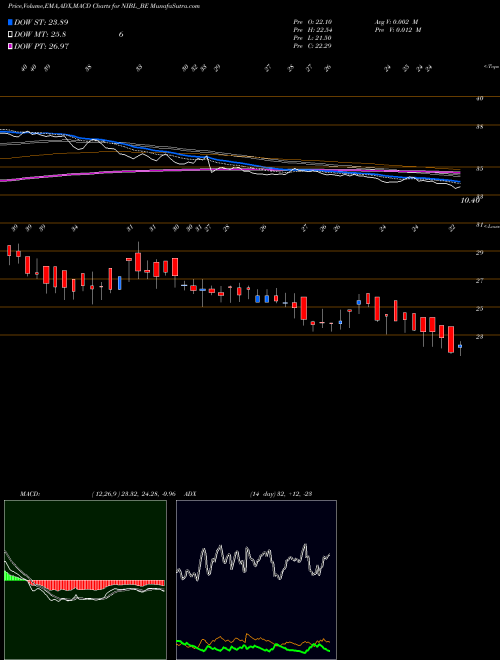The height and width of the screenshot is (660, 500).
Task: Click the white DOW MT legend swatch
Action: pyautogui.click(x=10, y=35)
